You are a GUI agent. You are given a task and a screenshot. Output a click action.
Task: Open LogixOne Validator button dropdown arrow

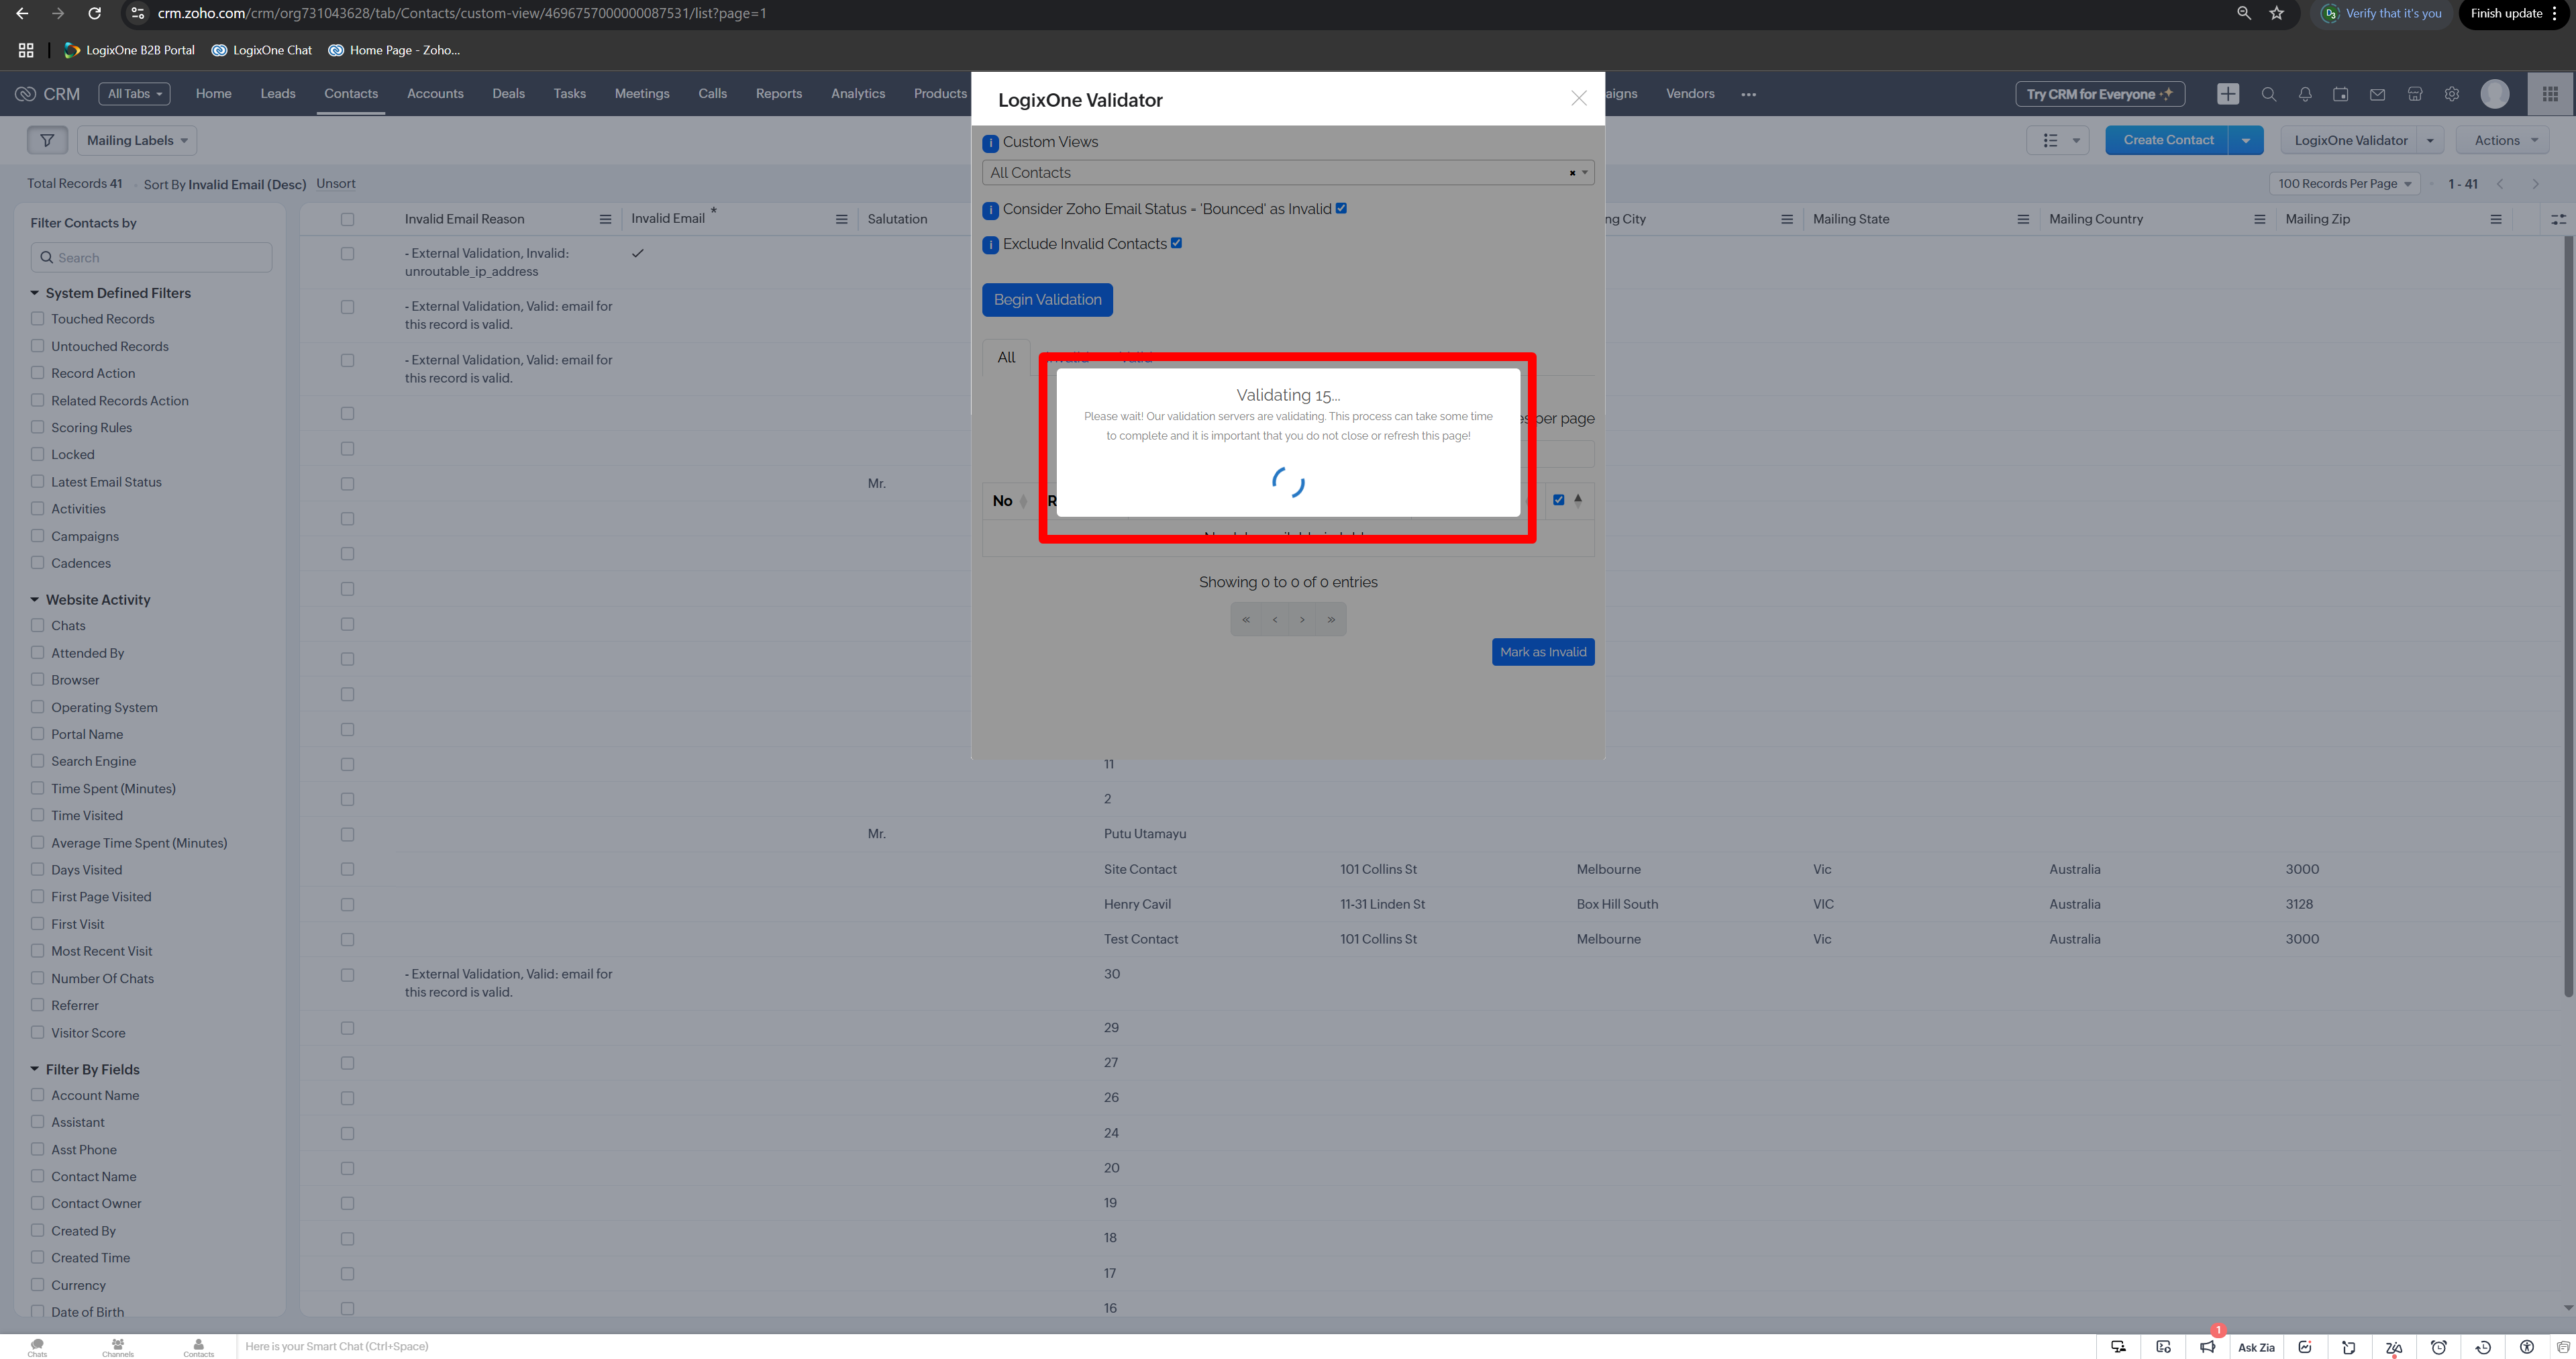click(2430, 141)
